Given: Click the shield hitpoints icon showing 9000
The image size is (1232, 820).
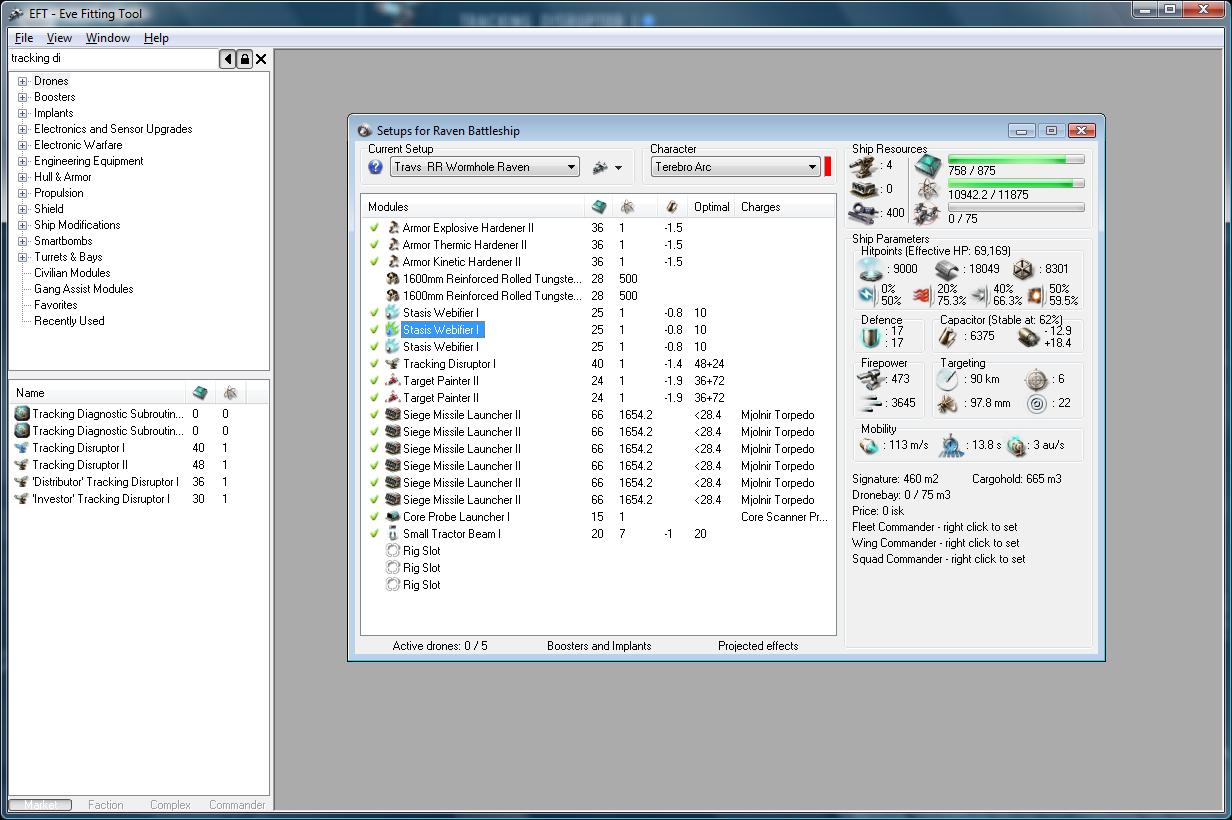Looking at the screenshot, I should point(872,269).
